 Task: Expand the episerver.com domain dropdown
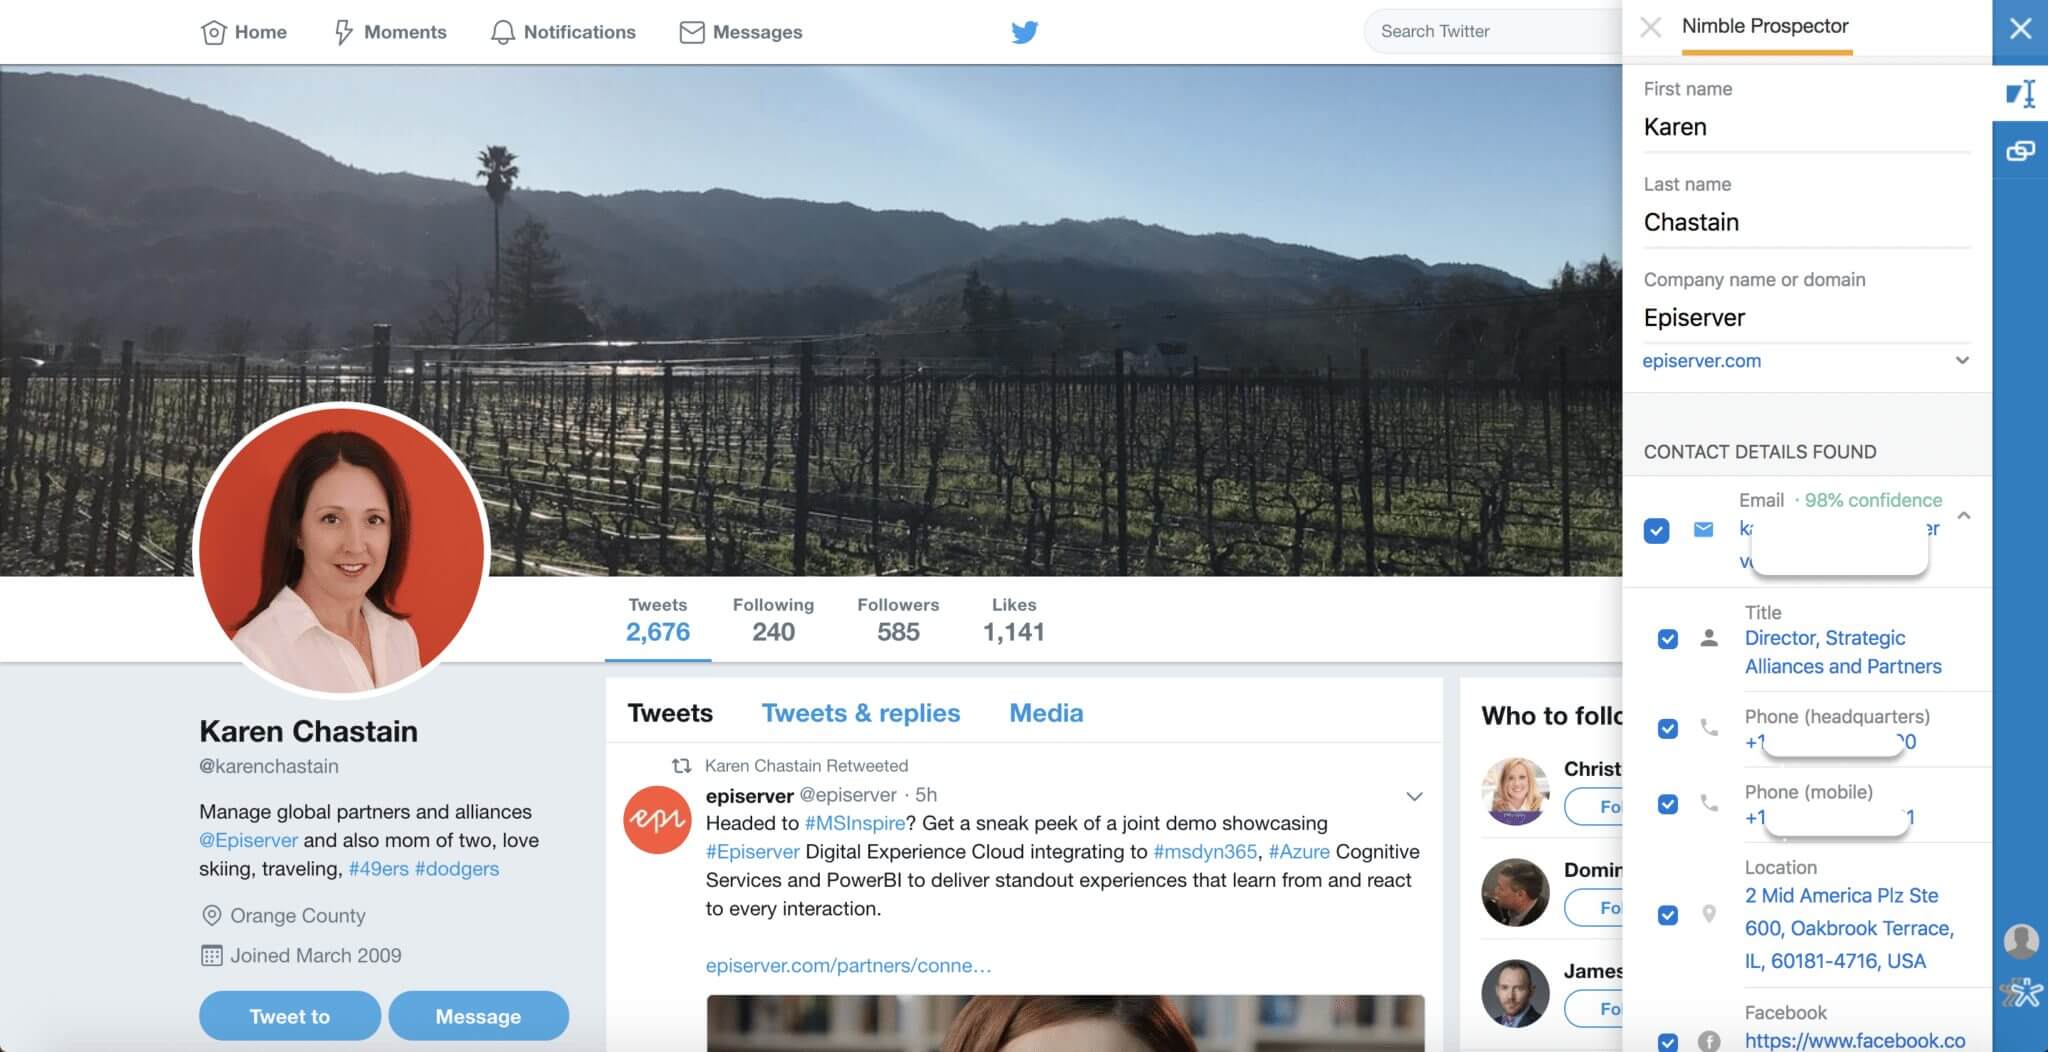pos(1962,361)
